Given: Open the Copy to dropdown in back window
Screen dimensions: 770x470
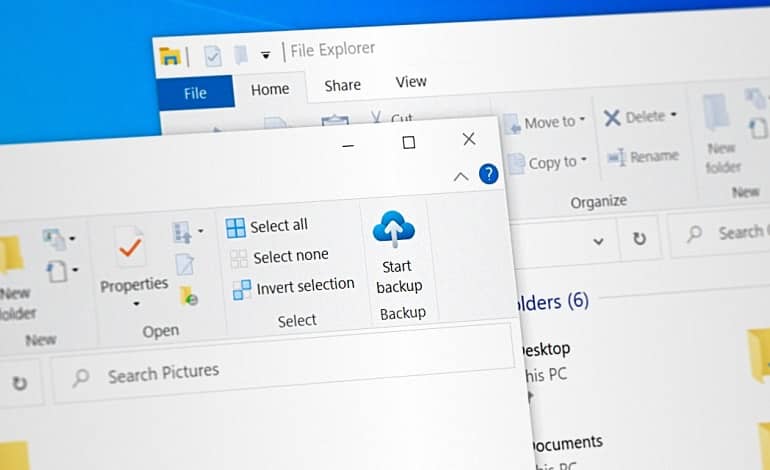Looking at the screenshot, I should click(x=549, y=163).
